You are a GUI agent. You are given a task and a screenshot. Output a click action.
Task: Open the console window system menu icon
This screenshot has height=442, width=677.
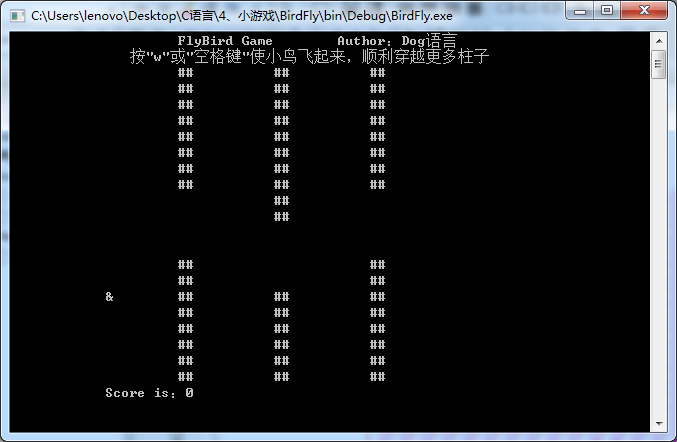point(17,16)
